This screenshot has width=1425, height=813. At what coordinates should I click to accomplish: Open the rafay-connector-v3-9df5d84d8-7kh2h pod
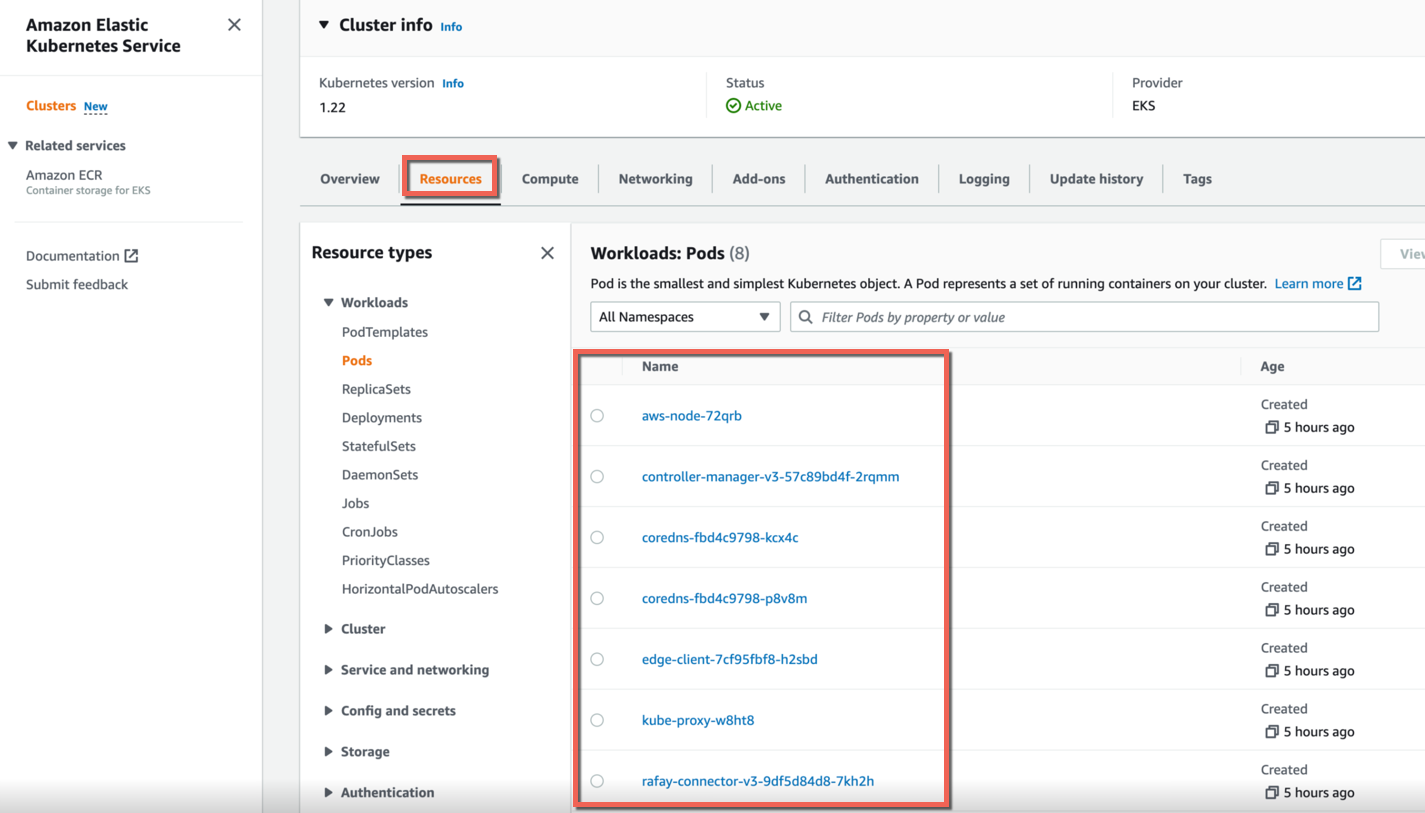pos(758,782)
